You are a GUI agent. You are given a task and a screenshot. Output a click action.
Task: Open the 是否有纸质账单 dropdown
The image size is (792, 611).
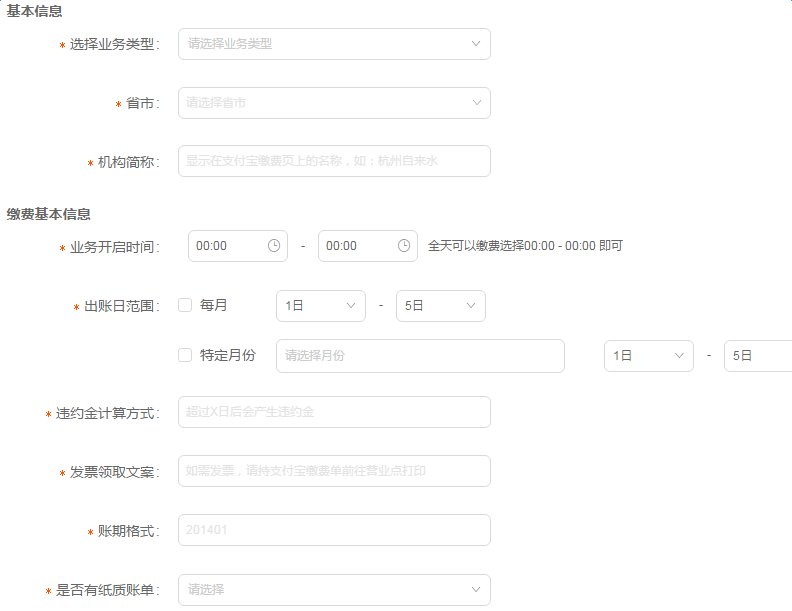coord(334,590)
